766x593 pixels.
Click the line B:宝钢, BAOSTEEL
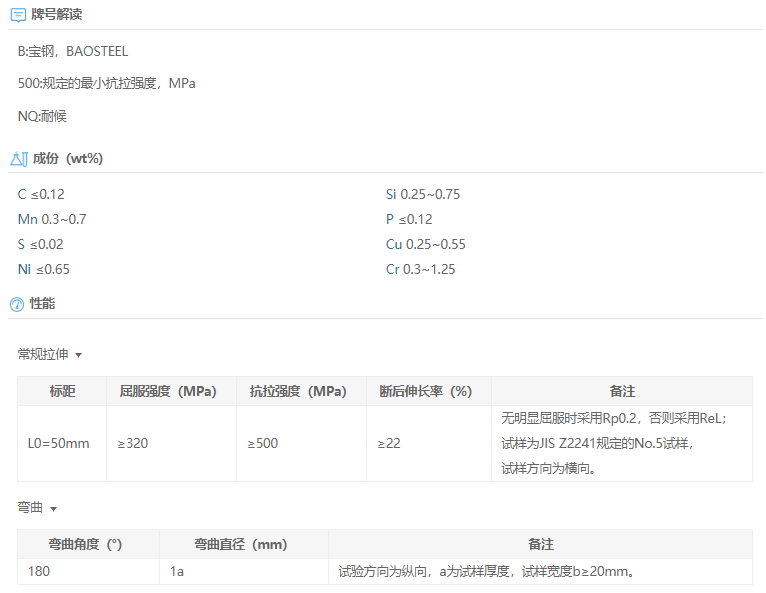click(x=73, y=51)
